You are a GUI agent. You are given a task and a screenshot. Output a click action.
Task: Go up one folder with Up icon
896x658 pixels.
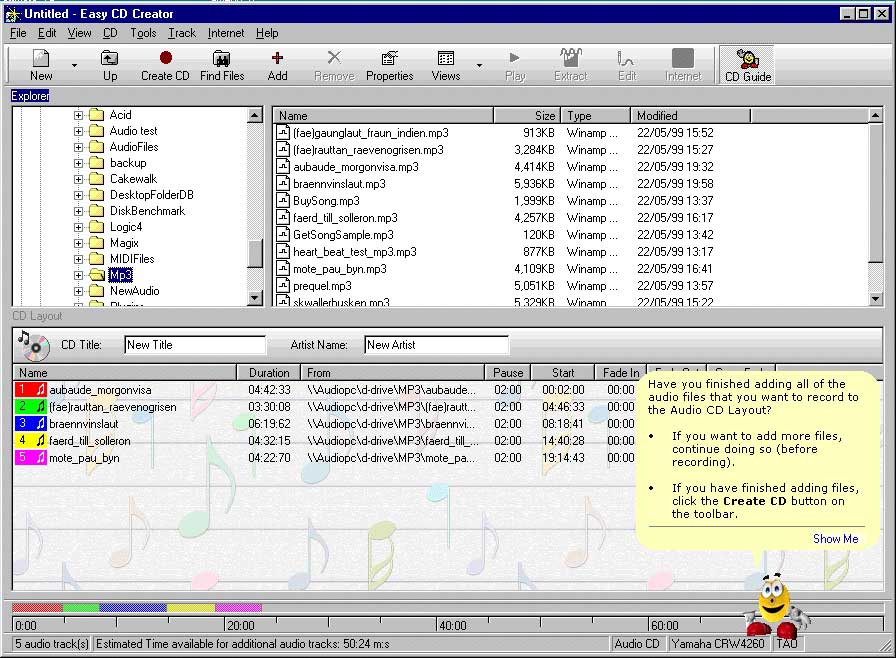110,65
